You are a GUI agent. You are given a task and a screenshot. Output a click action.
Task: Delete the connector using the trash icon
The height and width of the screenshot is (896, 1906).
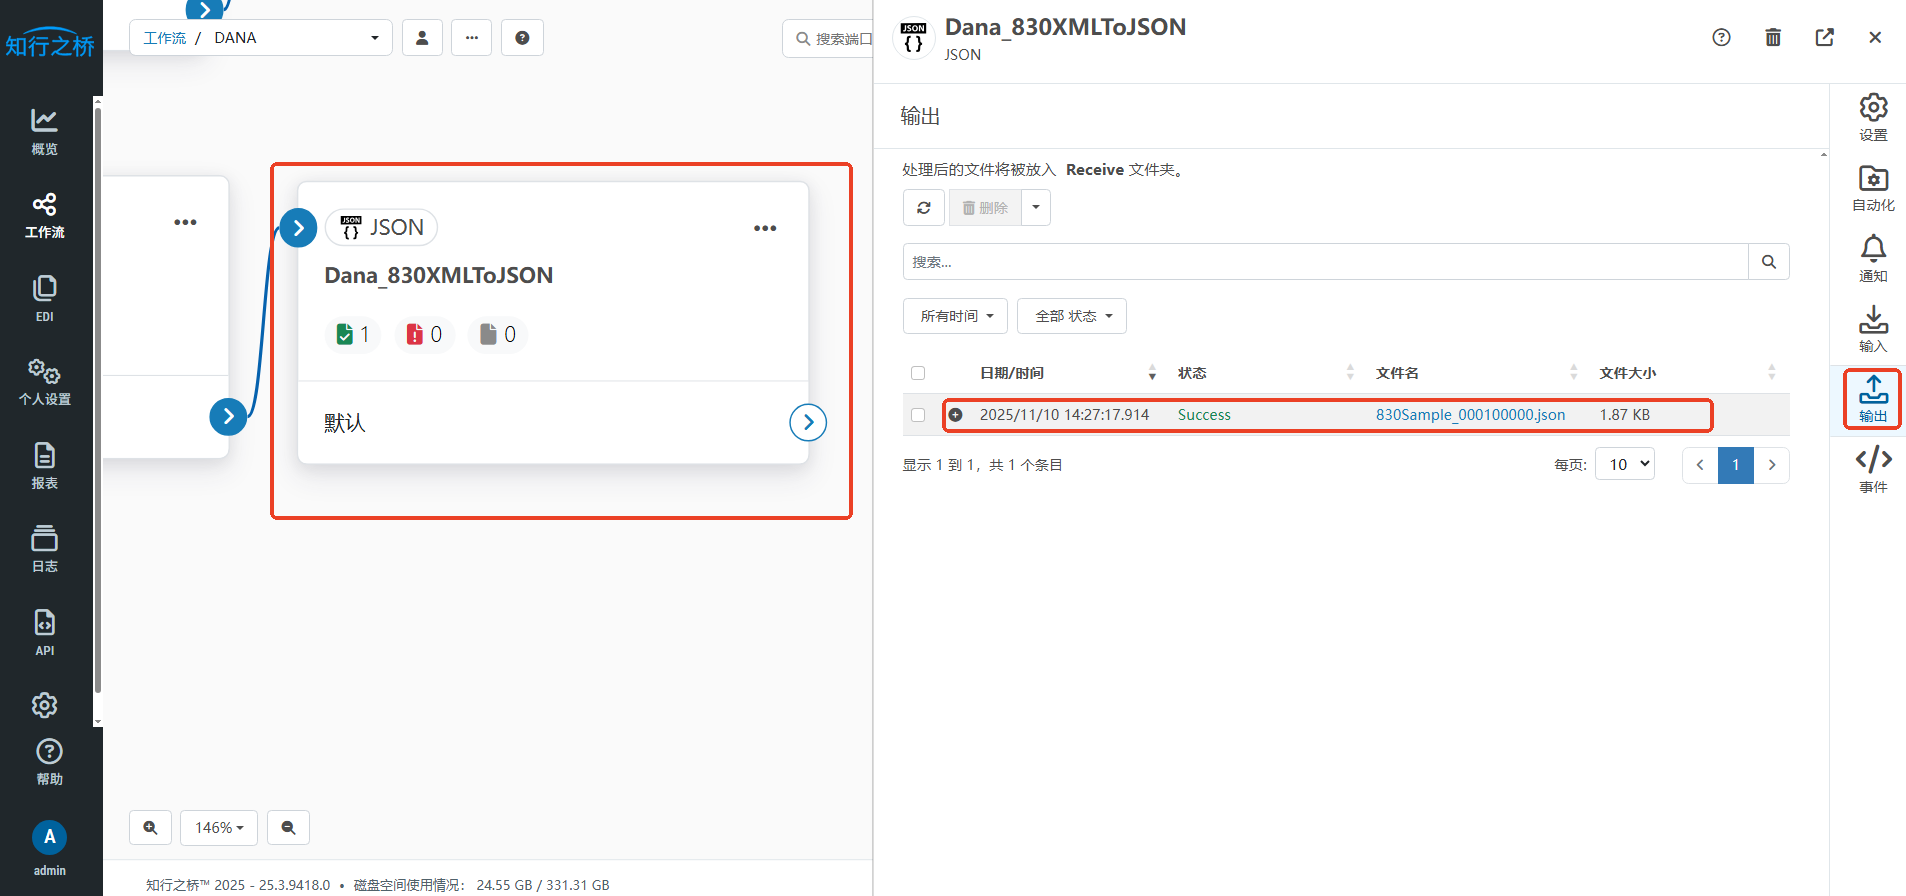click(x=1772, y=38)
